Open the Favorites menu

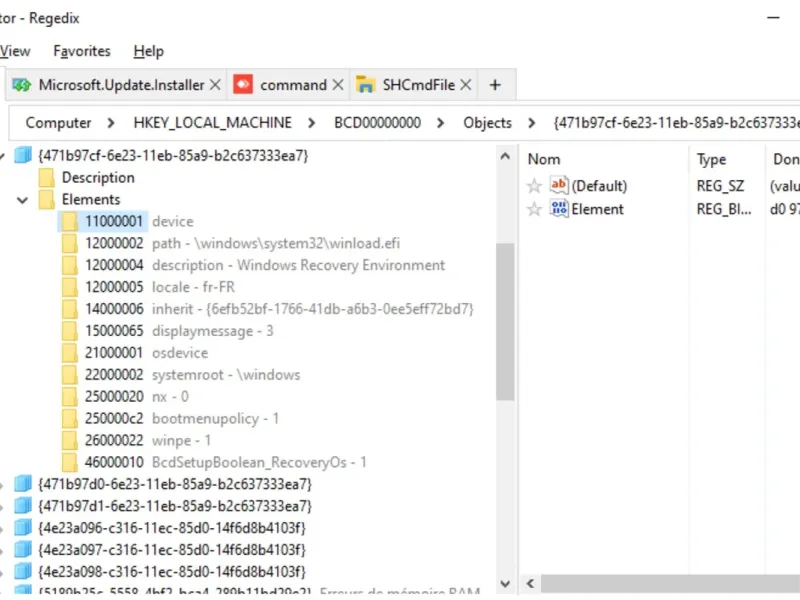pyautogui.click(x=82, y=51)
